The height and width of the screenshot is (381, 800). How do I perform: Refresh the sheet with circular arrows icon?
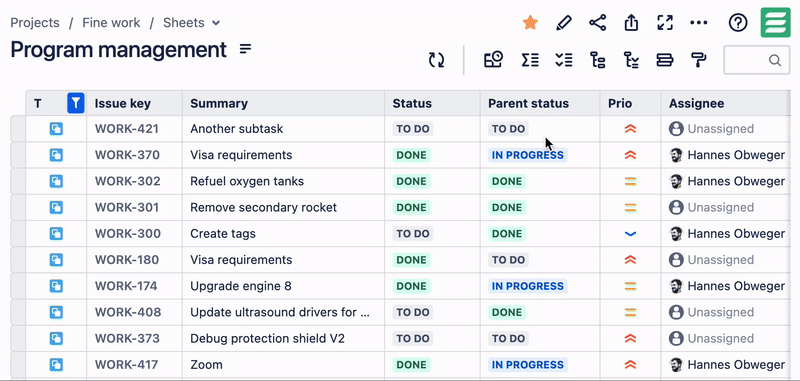point(436,60)
